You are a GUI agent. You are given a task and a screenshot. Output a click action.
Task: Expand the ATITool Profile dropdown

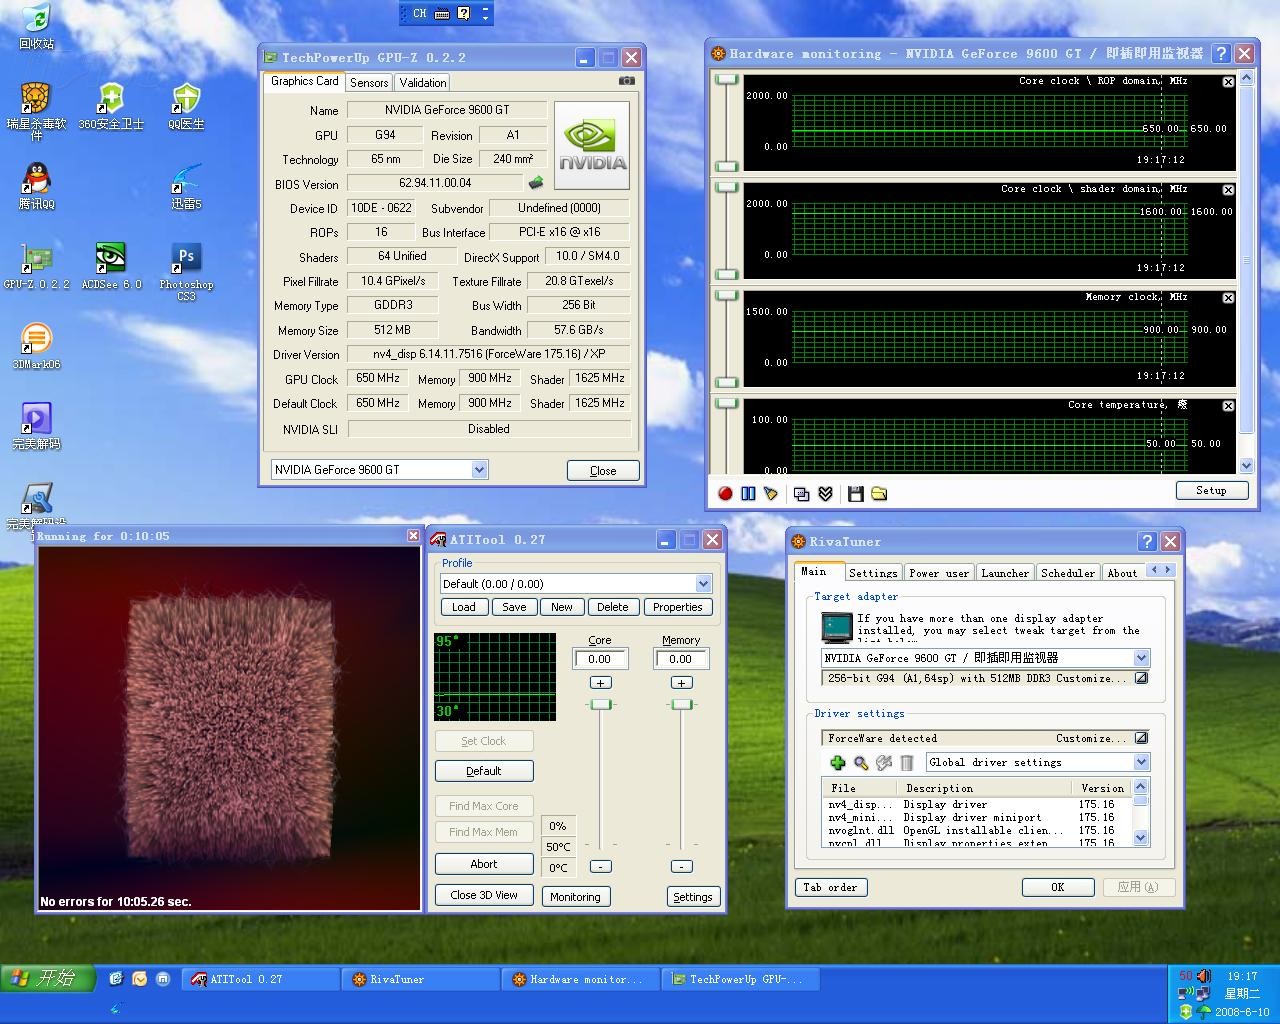tap(703, 584)
